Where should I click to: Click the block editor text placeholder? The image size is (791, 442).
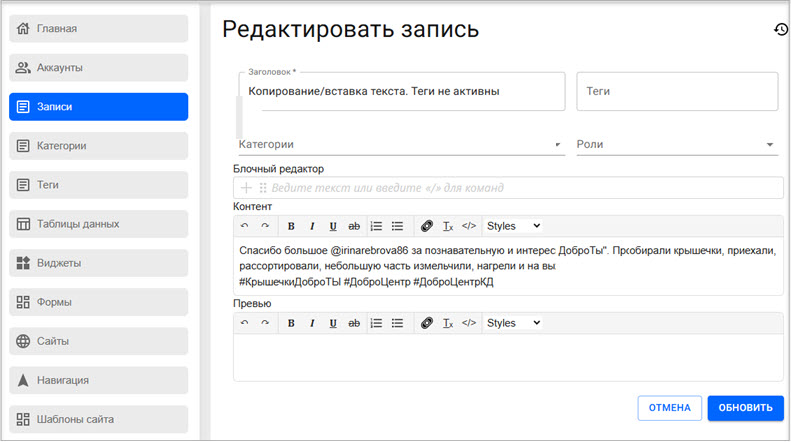click(387, 188)
